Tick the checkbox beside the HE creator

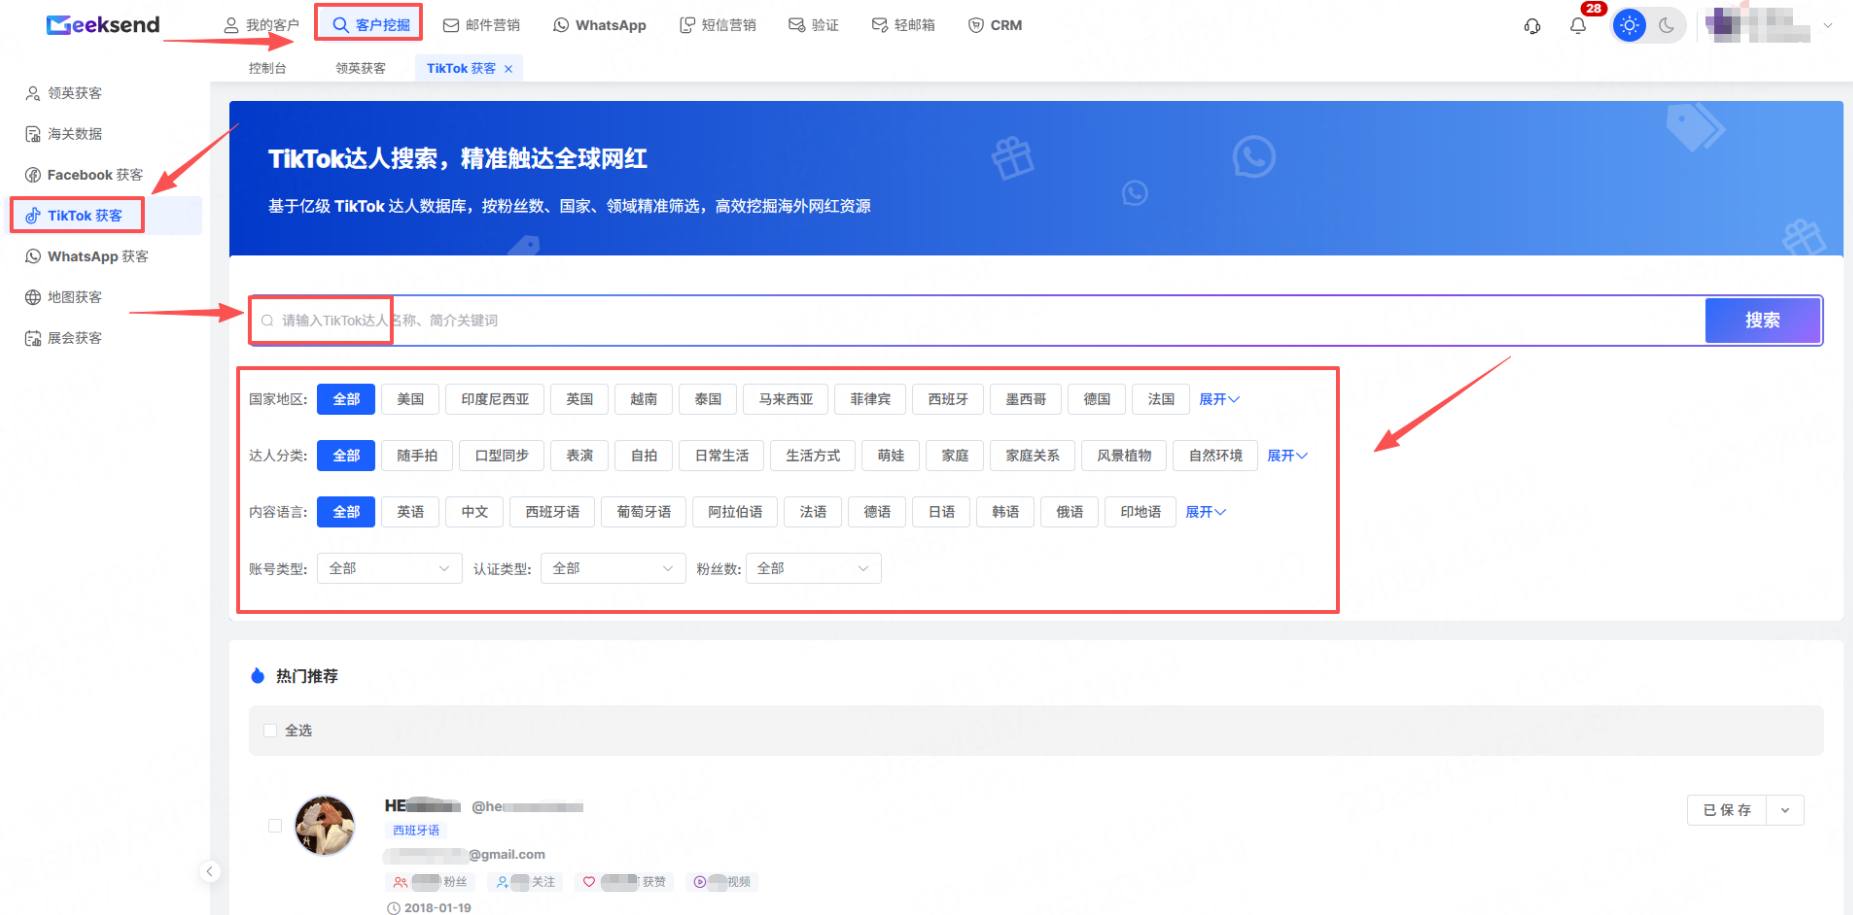pyautogui.click(x=275, y=826)
